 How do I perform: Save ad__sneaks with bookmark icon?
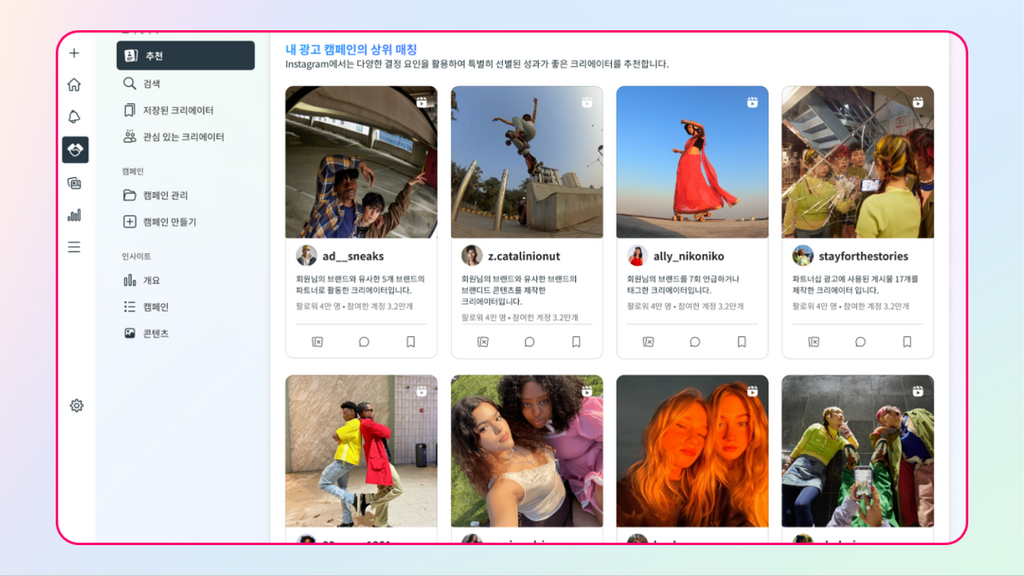tap(411, 342)
